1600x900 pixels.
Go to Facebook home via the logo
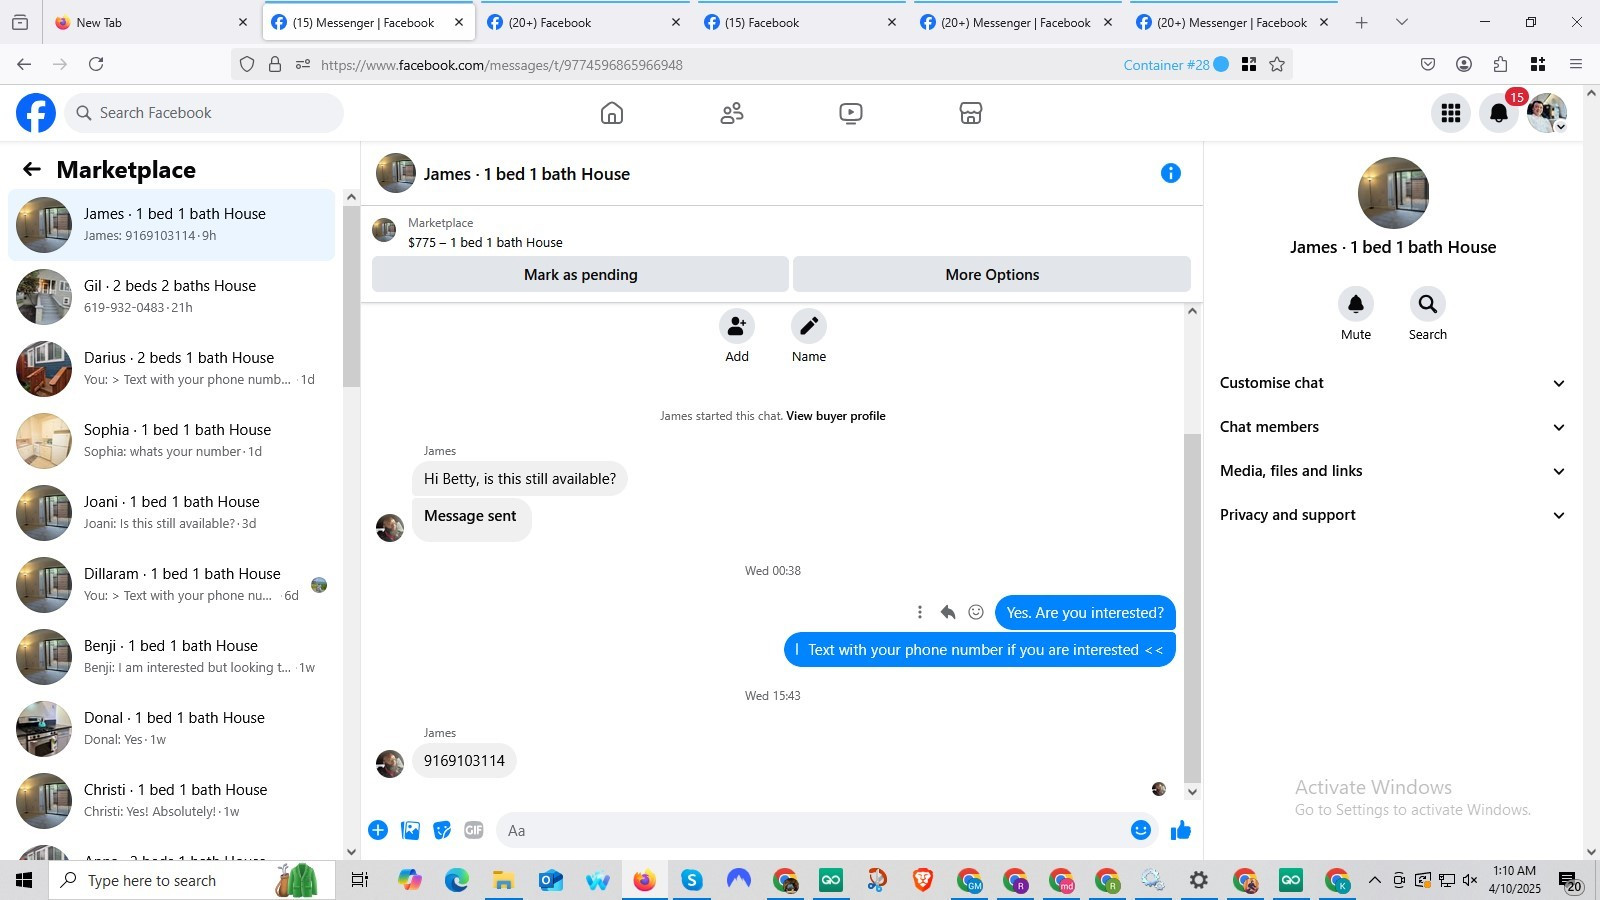[x=36, y=113]
